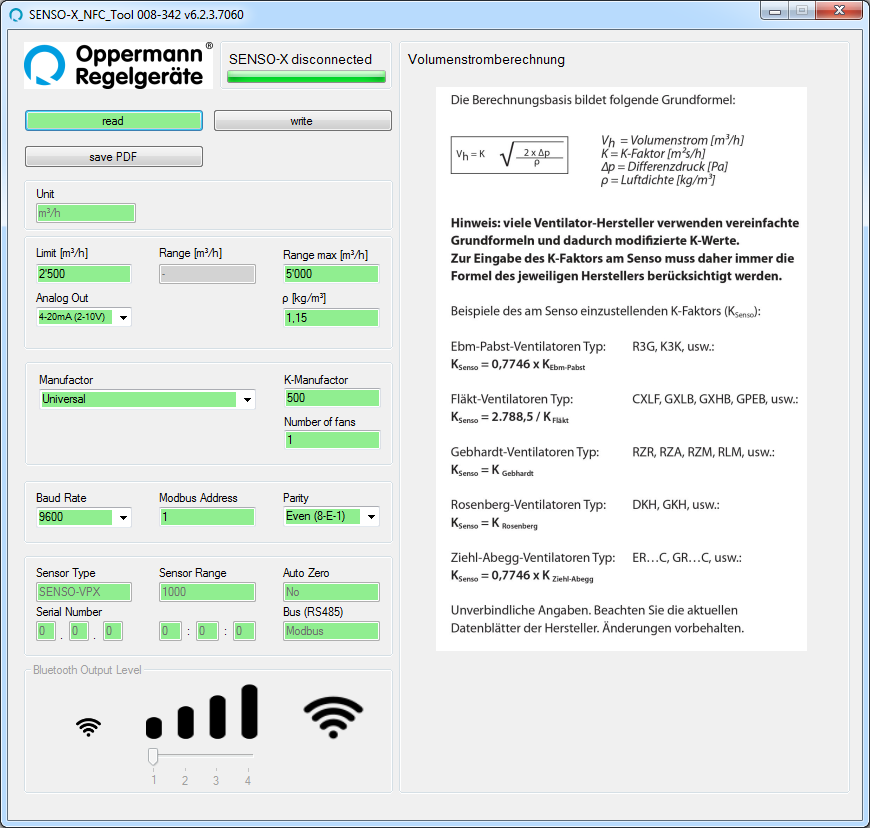Viewport: 870px width, 828px height.
Task: Click the Modbus Address field
Action: coord(207,517)
